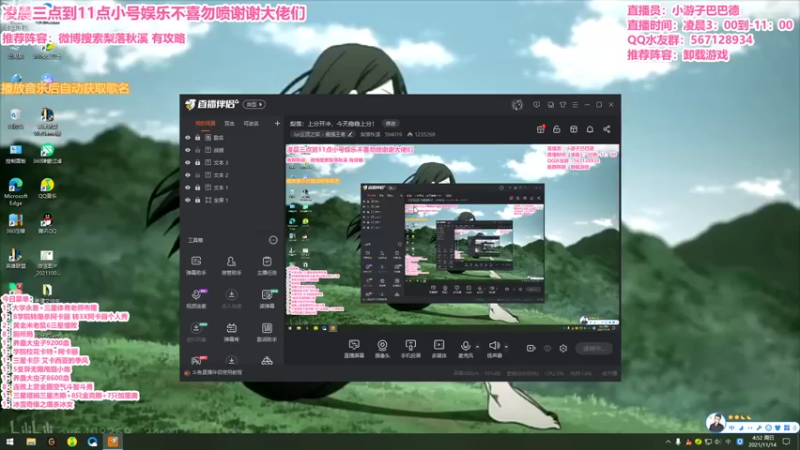Open the layout grid icon in the top-right toolbar
The image size is (800, 450).
pyautogui.click(x=573, y=129)
